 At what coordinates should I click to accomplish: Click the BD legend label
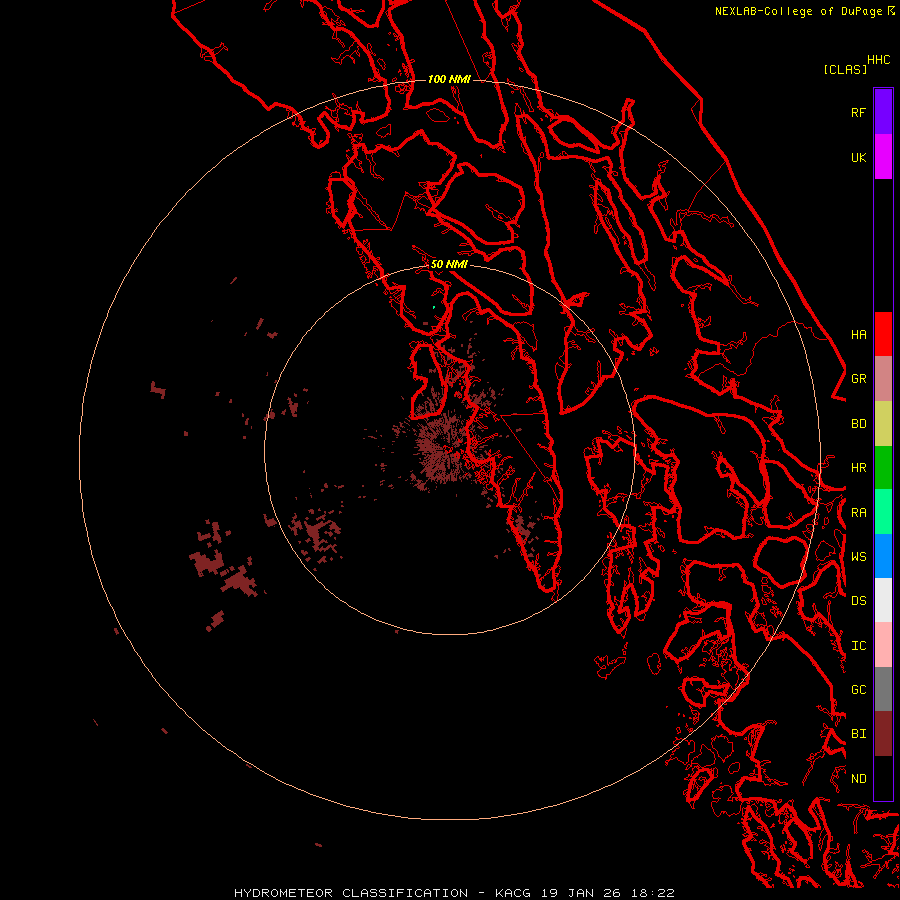pos(858,424)
